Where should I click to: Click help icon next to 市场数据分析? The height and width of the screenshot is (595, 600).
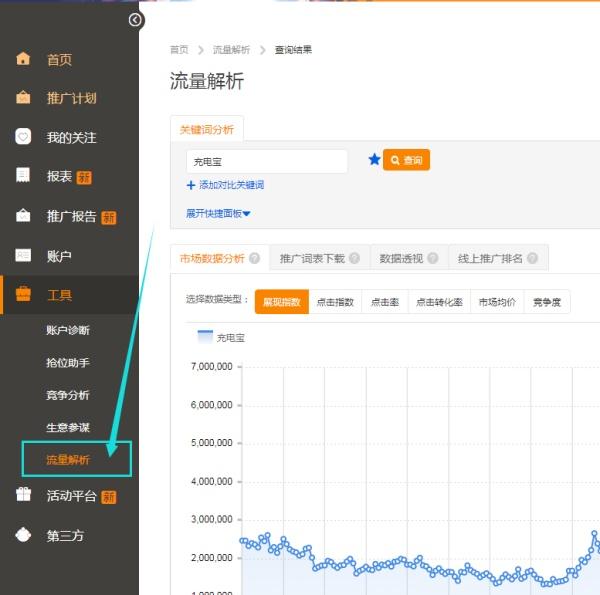point(254,258)
